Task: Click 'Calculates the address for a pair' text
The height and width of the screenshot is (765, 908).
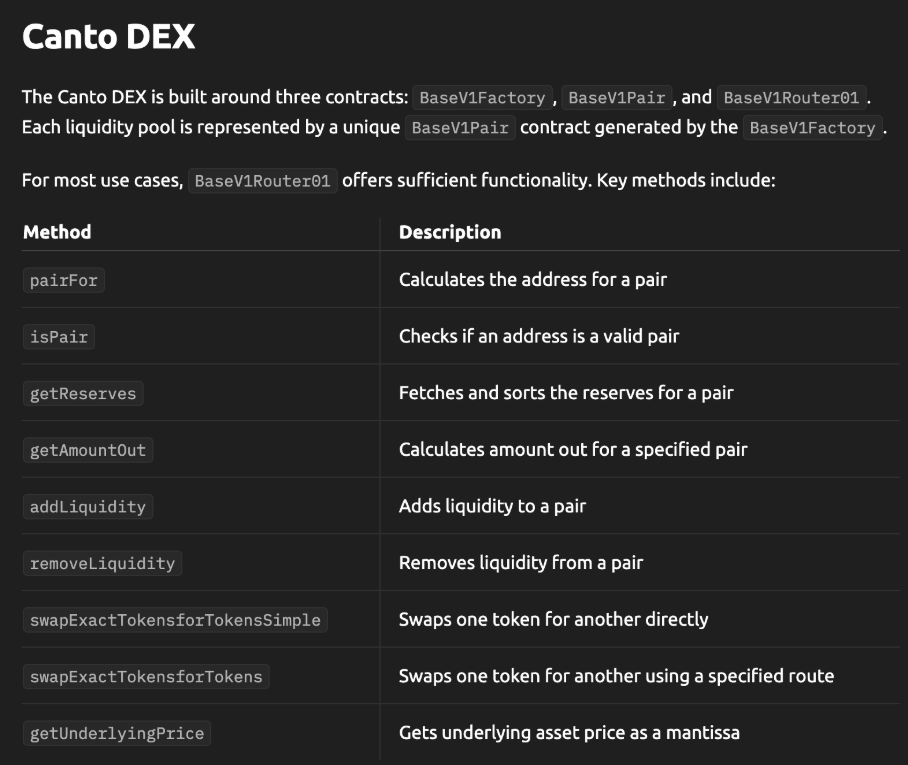Action: point(532,280)
